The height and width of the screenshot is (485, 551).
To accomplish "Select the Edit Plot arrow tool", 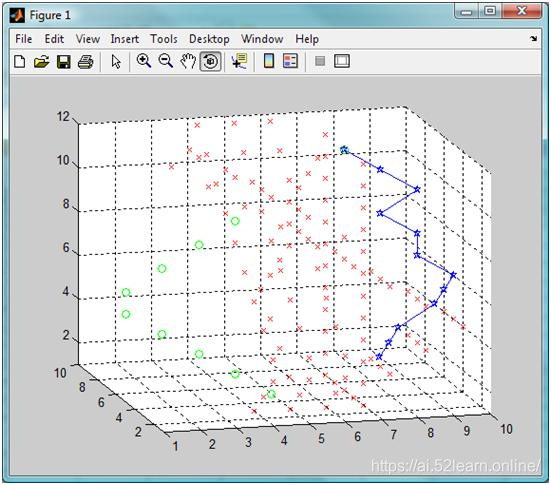I will point(116,62).
